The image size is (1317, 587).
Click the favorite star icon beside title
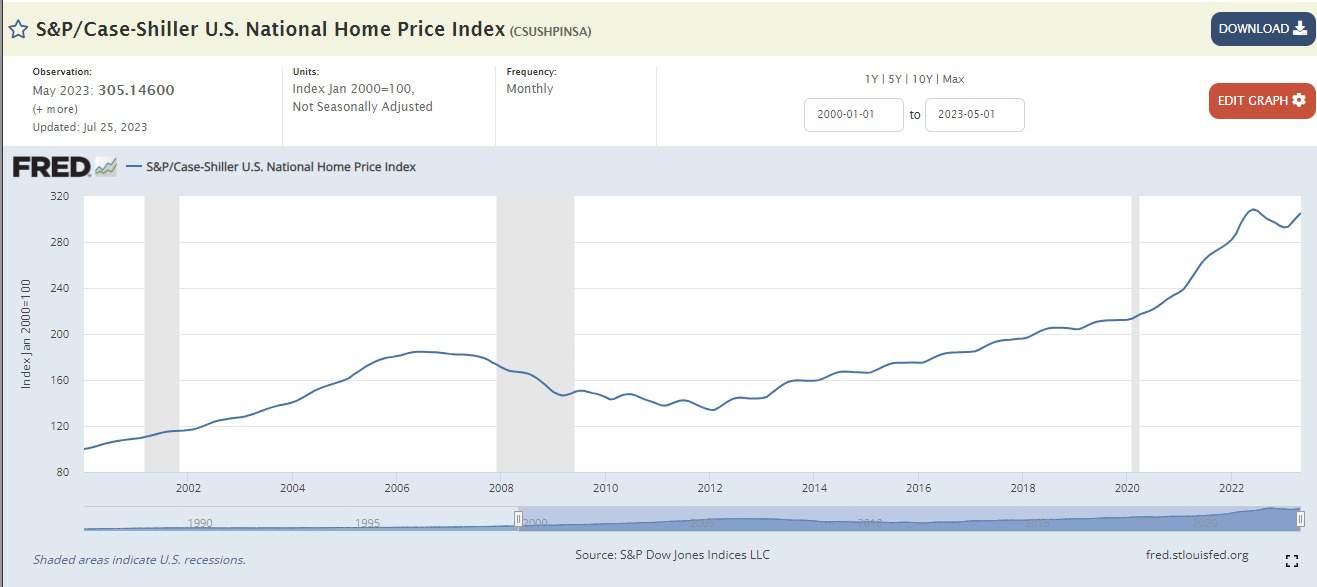(18, 29)
